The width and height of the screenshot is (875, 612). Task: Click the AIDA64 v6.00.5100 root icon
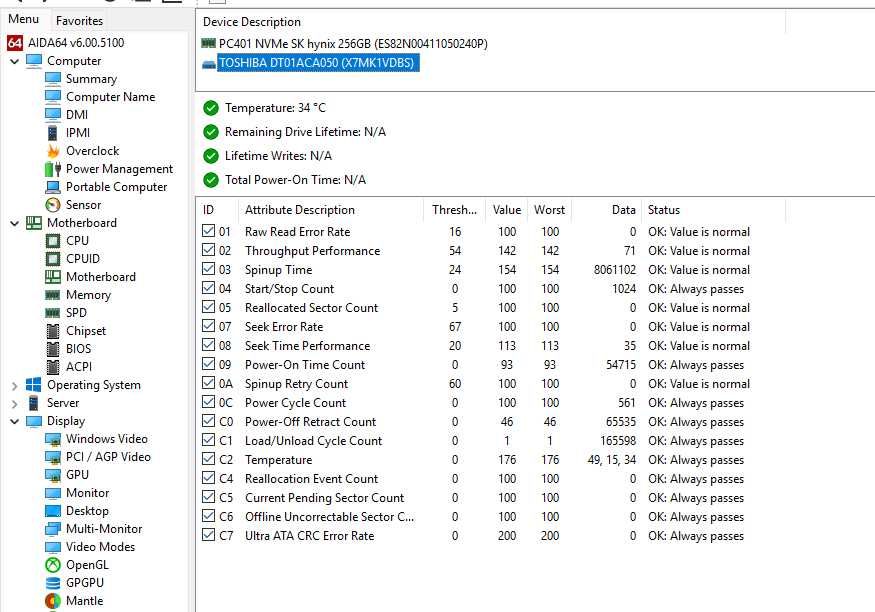15,42
